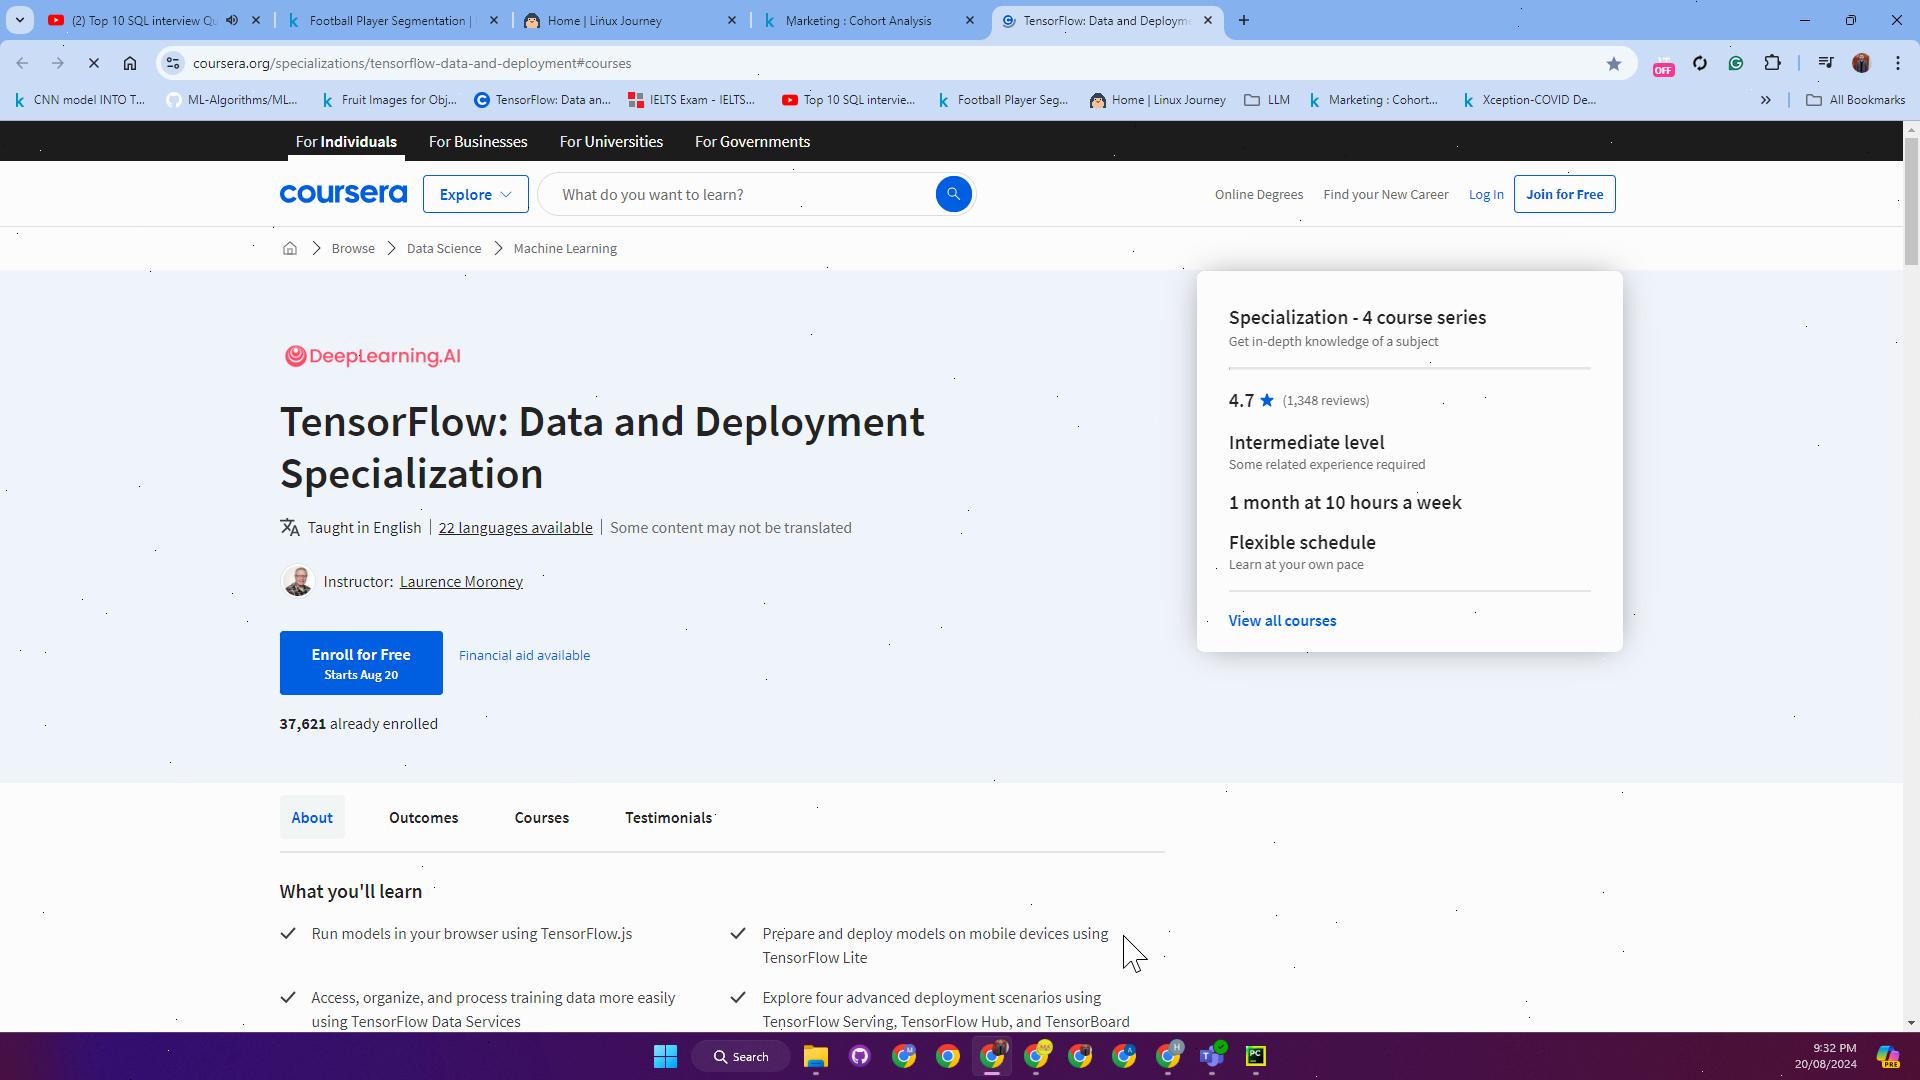Open the IELTS Exam bookmark
Viewport: 1920px width, 1080px height.
coord(692,100)
